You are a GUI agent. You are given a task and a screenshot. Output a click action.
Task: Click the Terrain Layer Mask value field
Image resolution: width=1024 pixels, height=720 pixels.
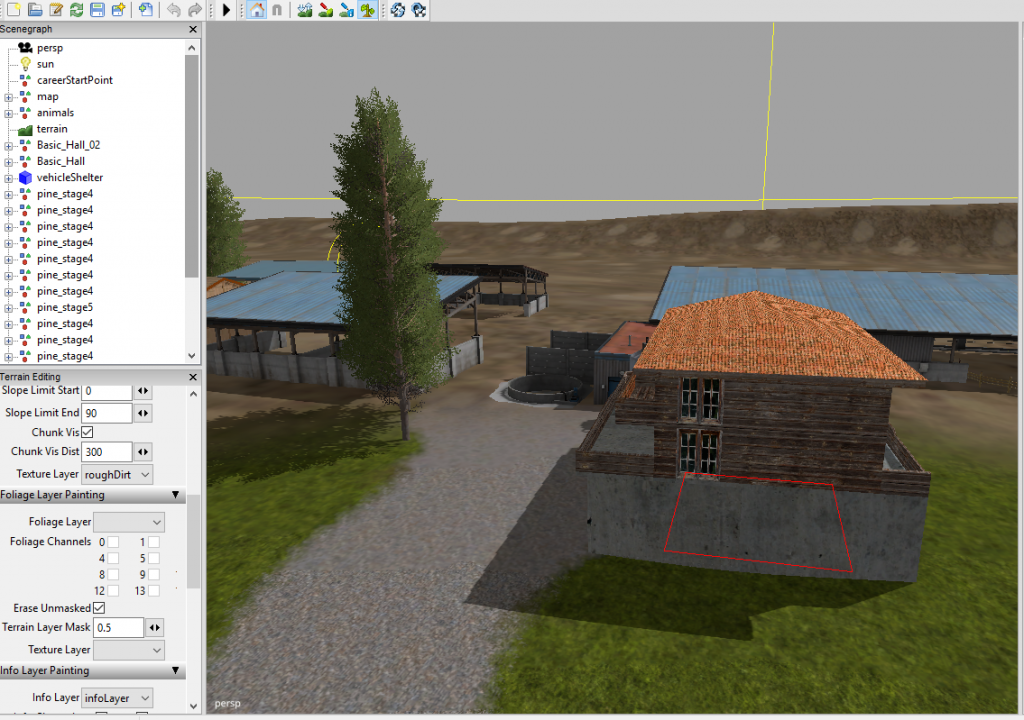pos(119,627)
